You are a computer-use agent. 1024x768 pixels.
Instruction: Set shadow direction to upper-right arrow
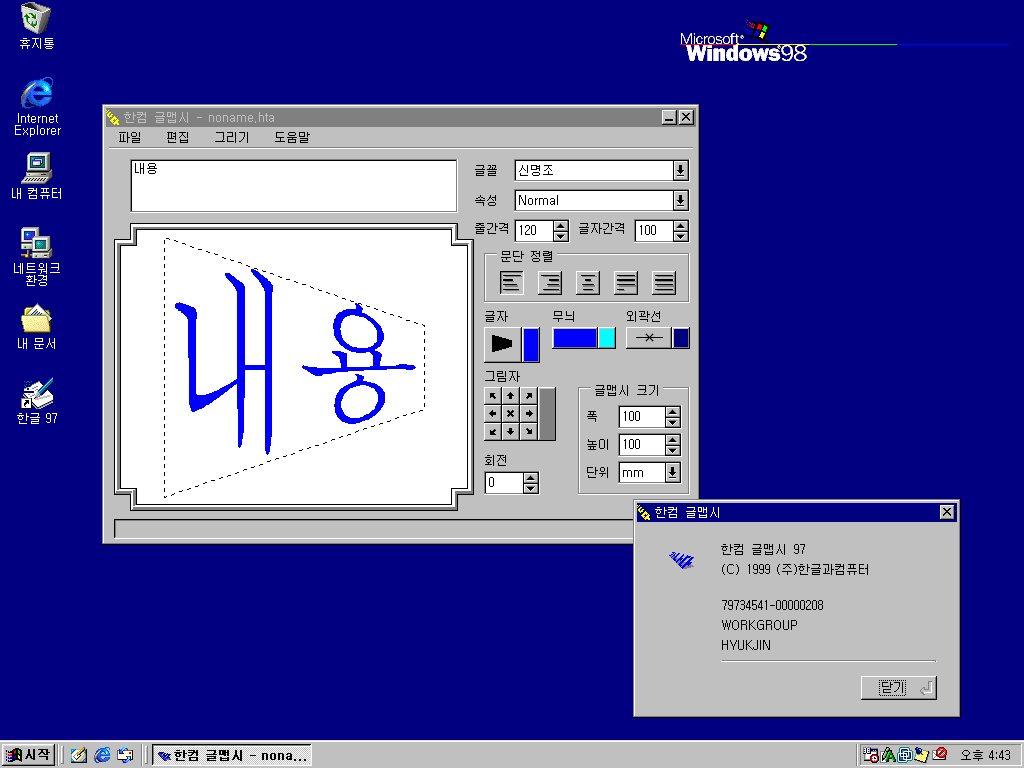tap(529, 396)
